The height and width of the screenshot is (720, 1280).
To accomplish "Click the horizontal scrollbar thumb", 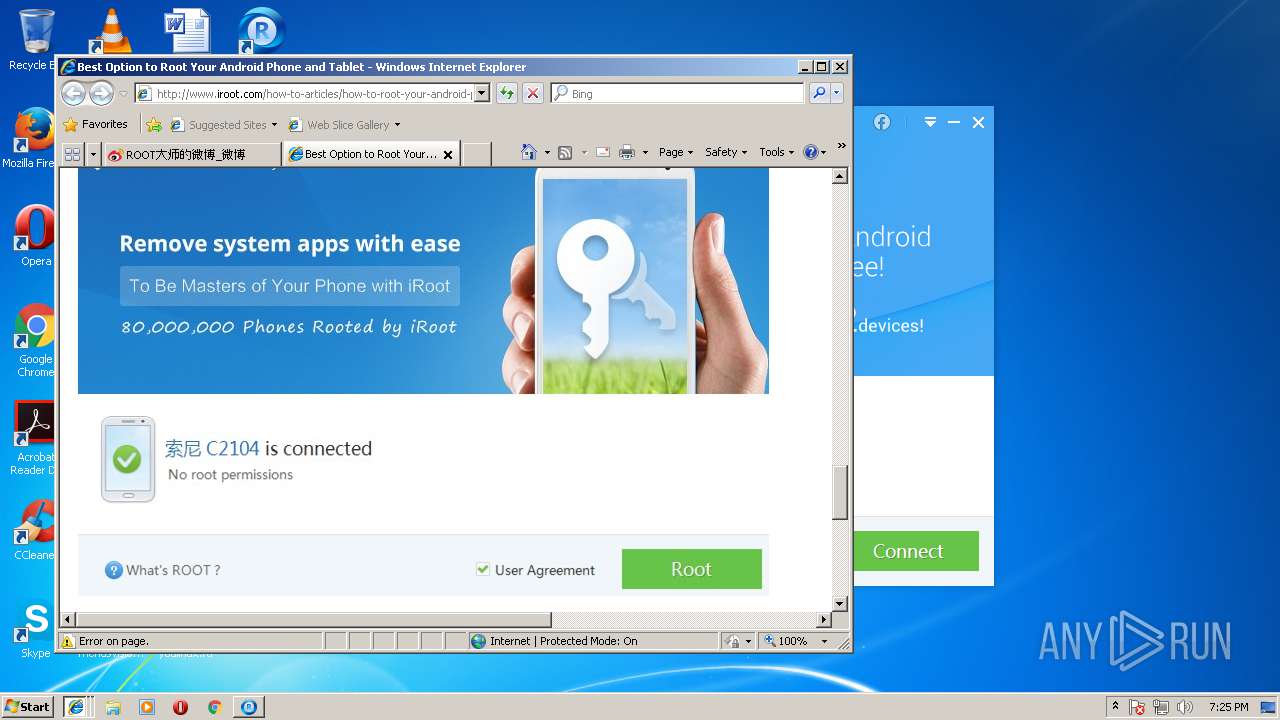I will pos(314,620).
